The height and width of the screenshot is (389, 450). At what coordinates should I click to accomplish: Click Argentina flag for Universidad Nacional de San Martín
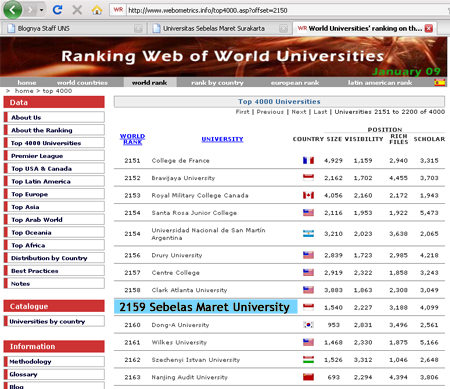(x=308, y=233)
